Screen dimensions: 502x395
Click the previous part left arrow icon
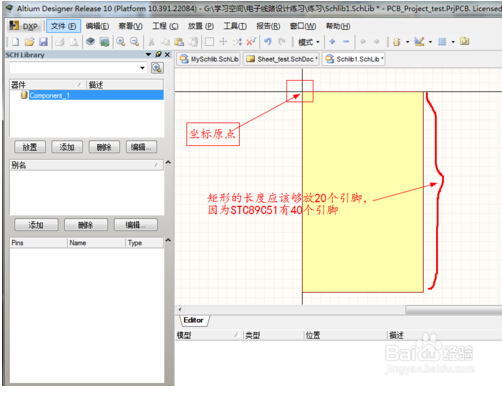point(363,42)
